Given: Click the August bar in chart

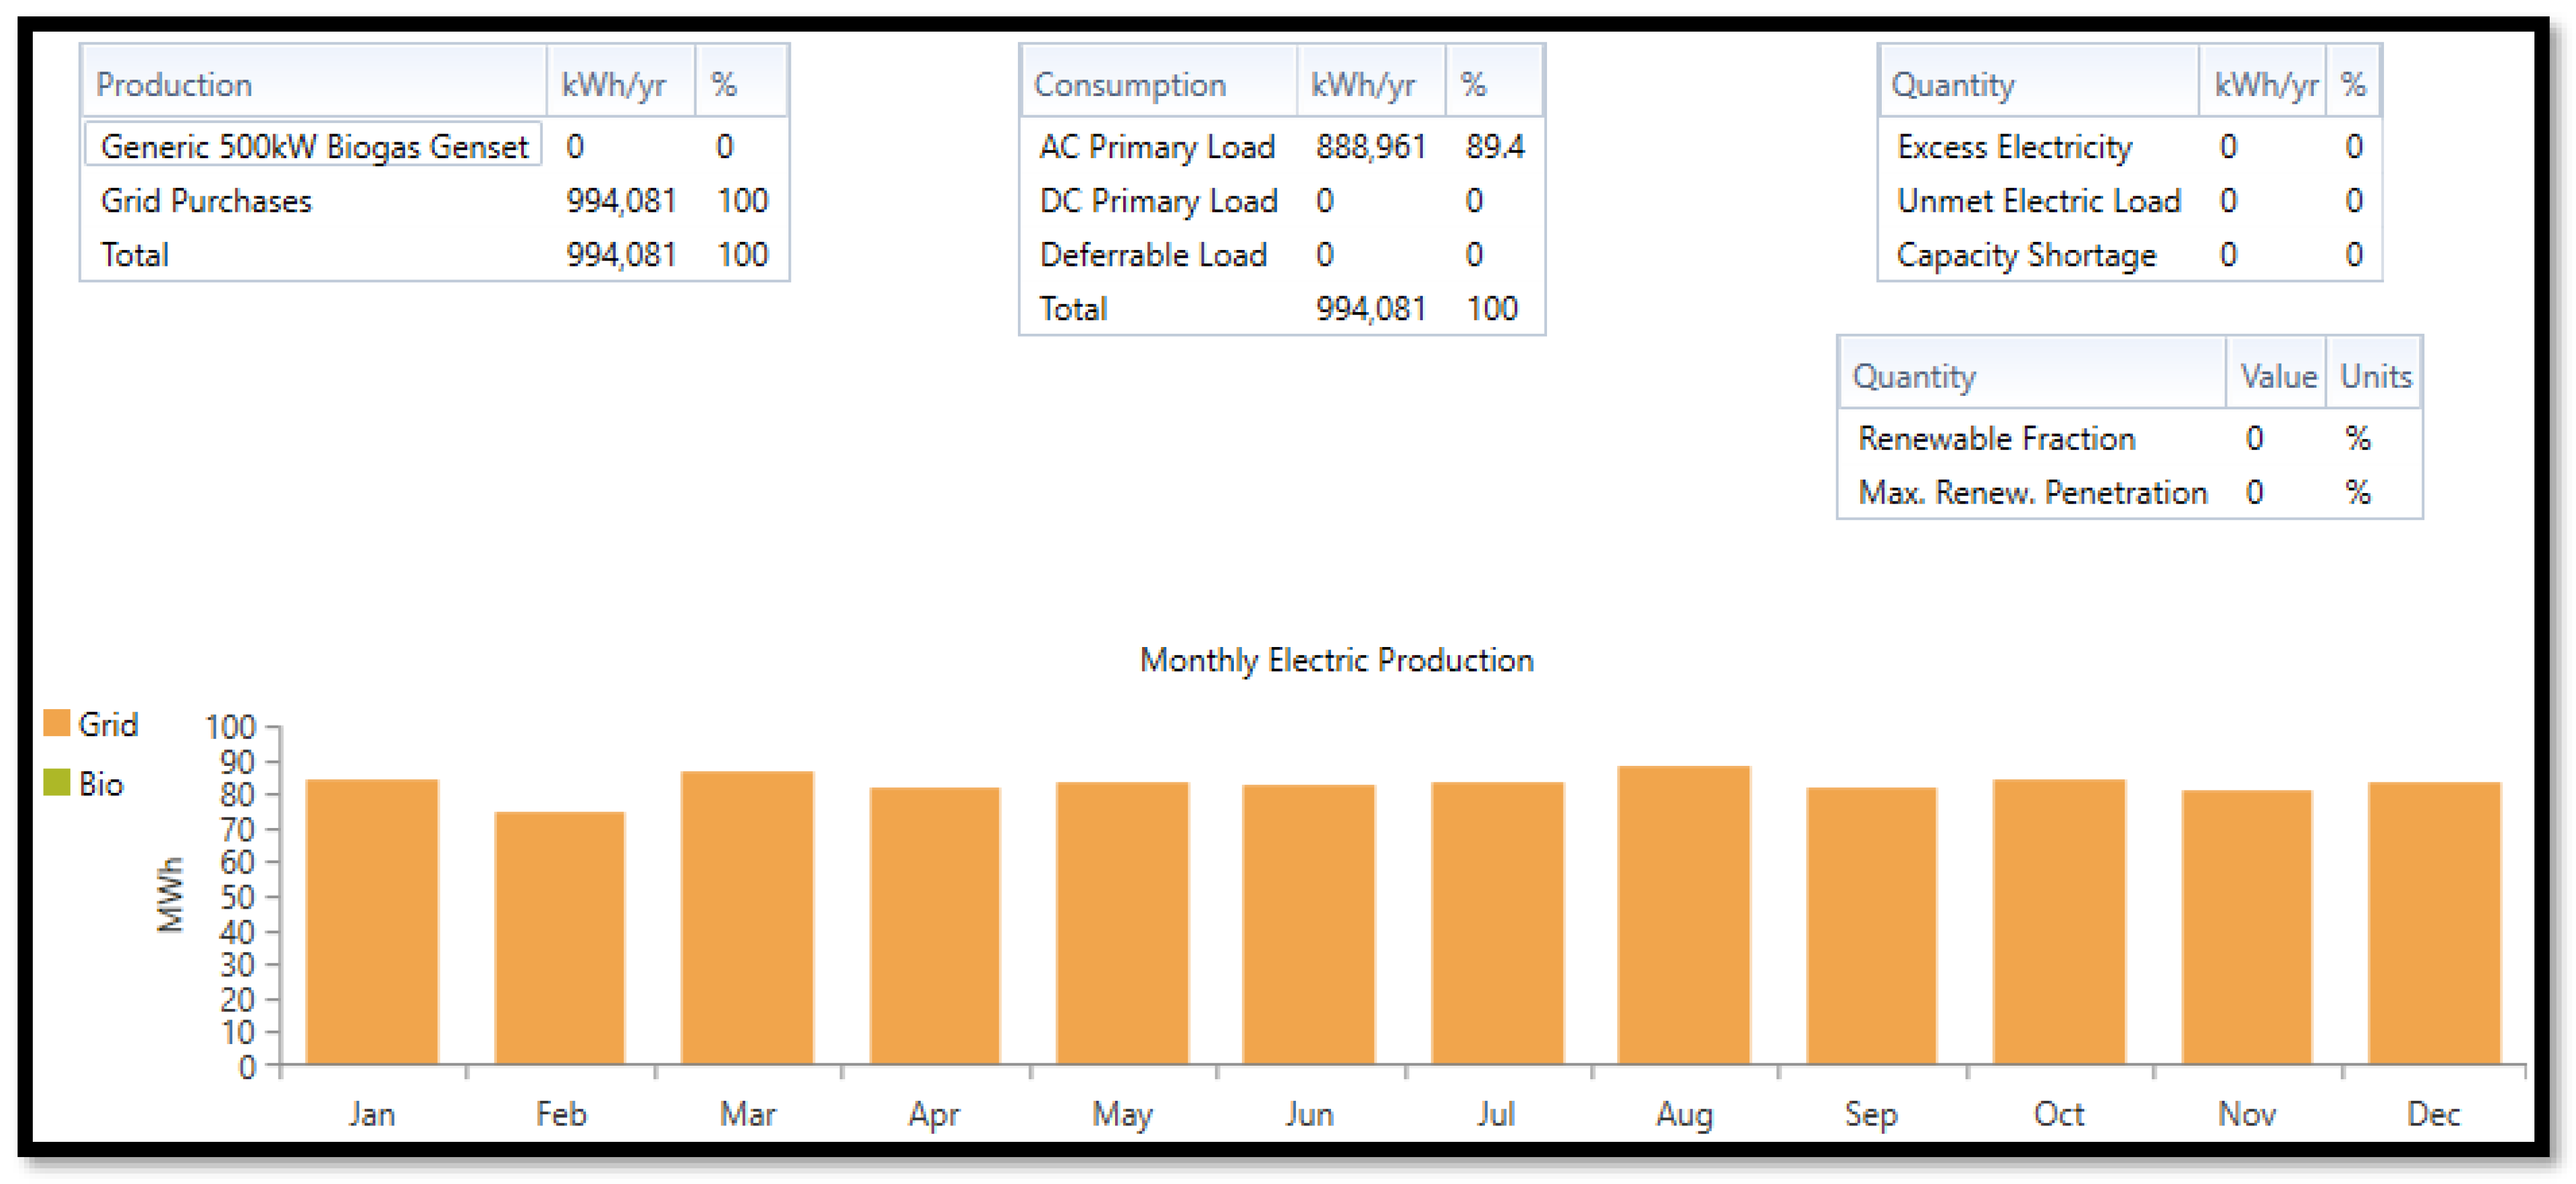Looking at the screenshot, I should pos(1683,915).
